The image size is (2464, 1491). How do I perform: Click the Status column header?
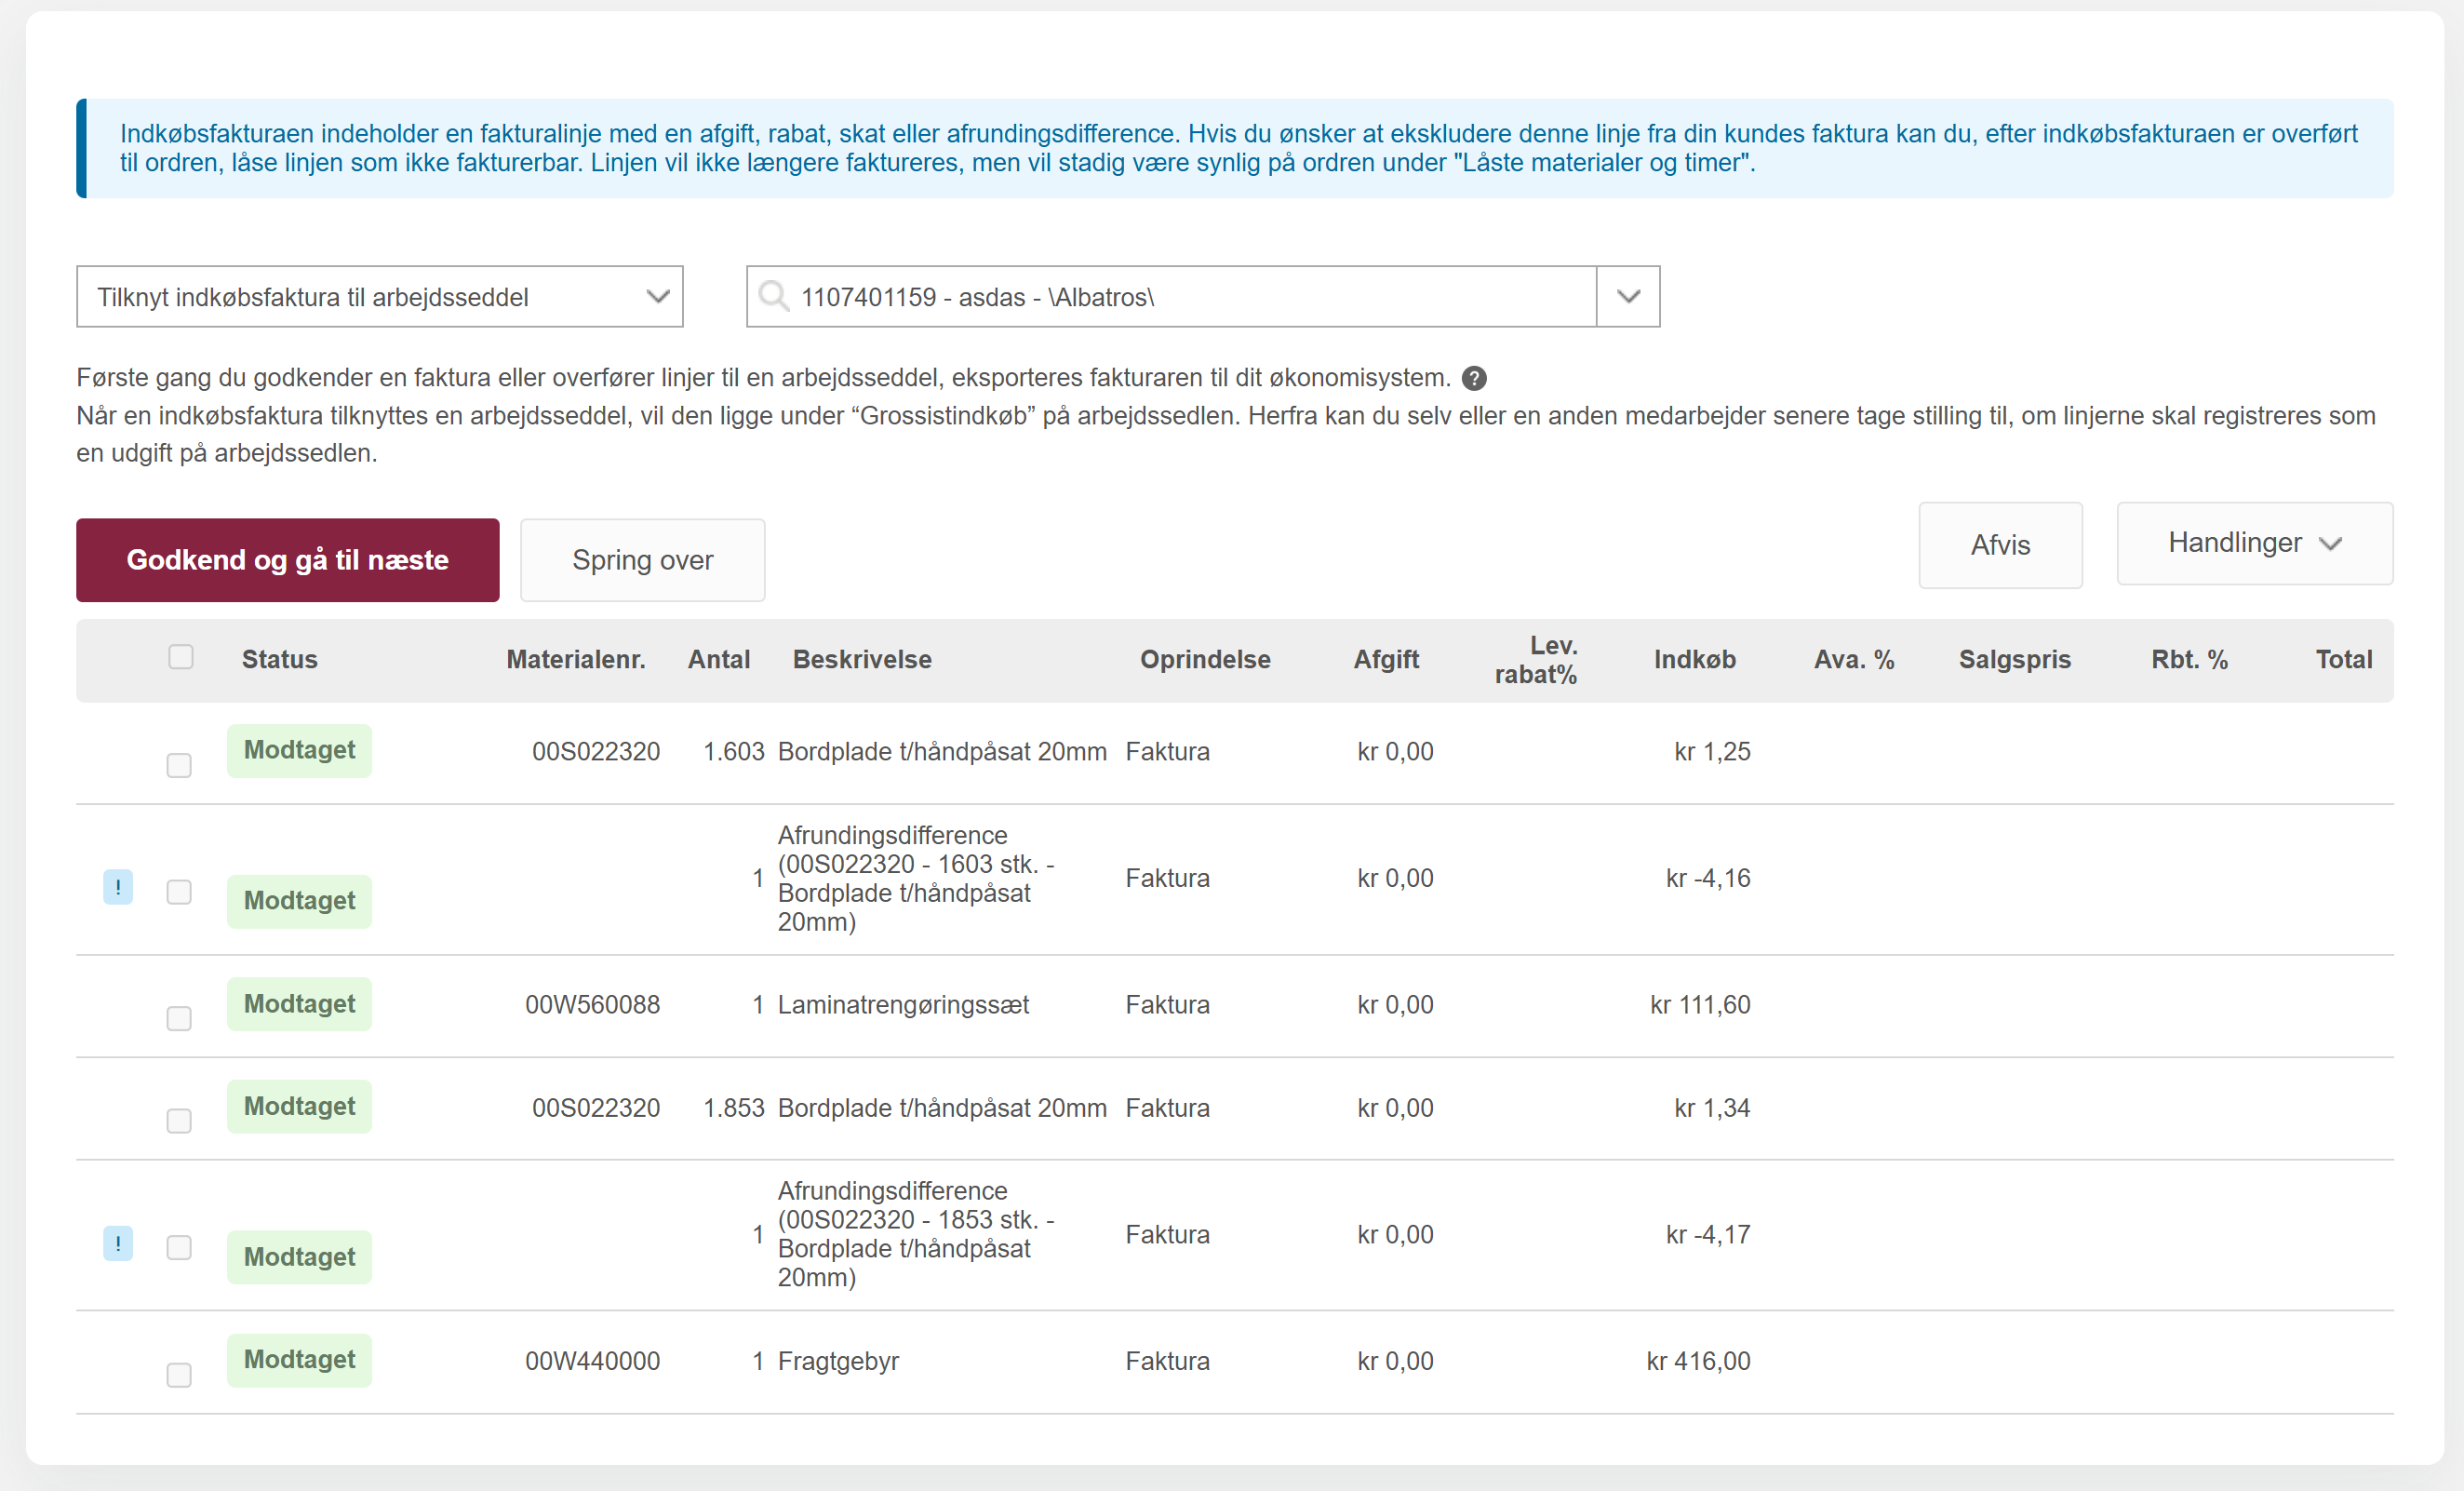tap(280, 659)
